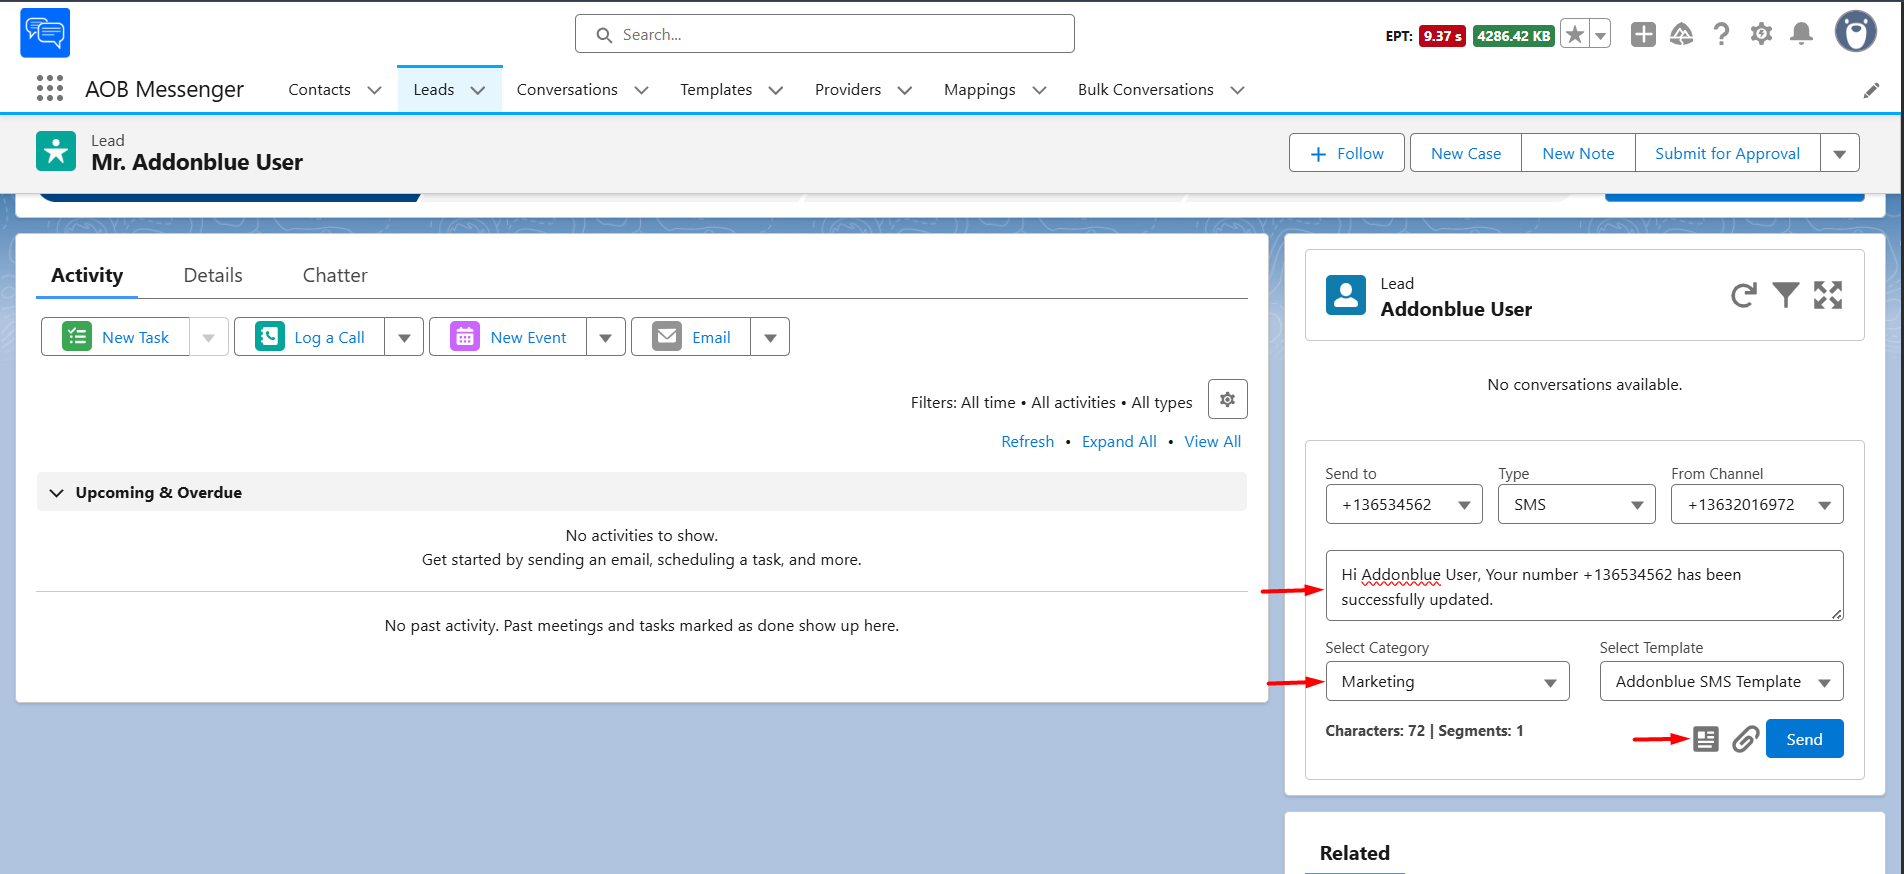
Task: Open the Send to number dropdown
Action: tap(1404, 504)
